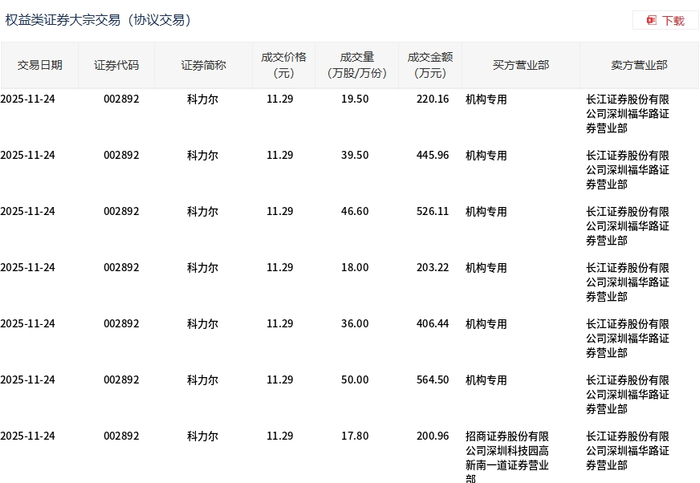
Task: Select the 买方营业部 column header
Action: pos(520,65)
